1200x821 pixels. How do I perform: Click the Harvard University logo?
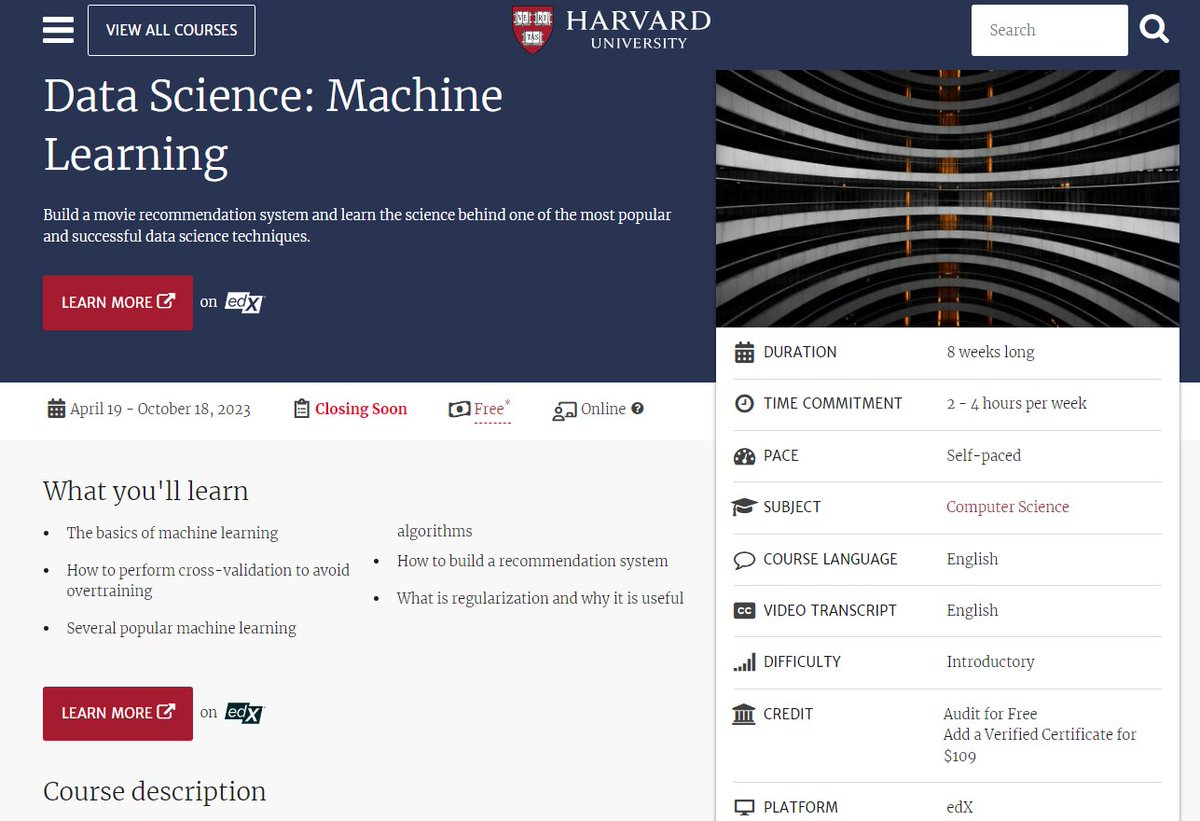[611, 30]
